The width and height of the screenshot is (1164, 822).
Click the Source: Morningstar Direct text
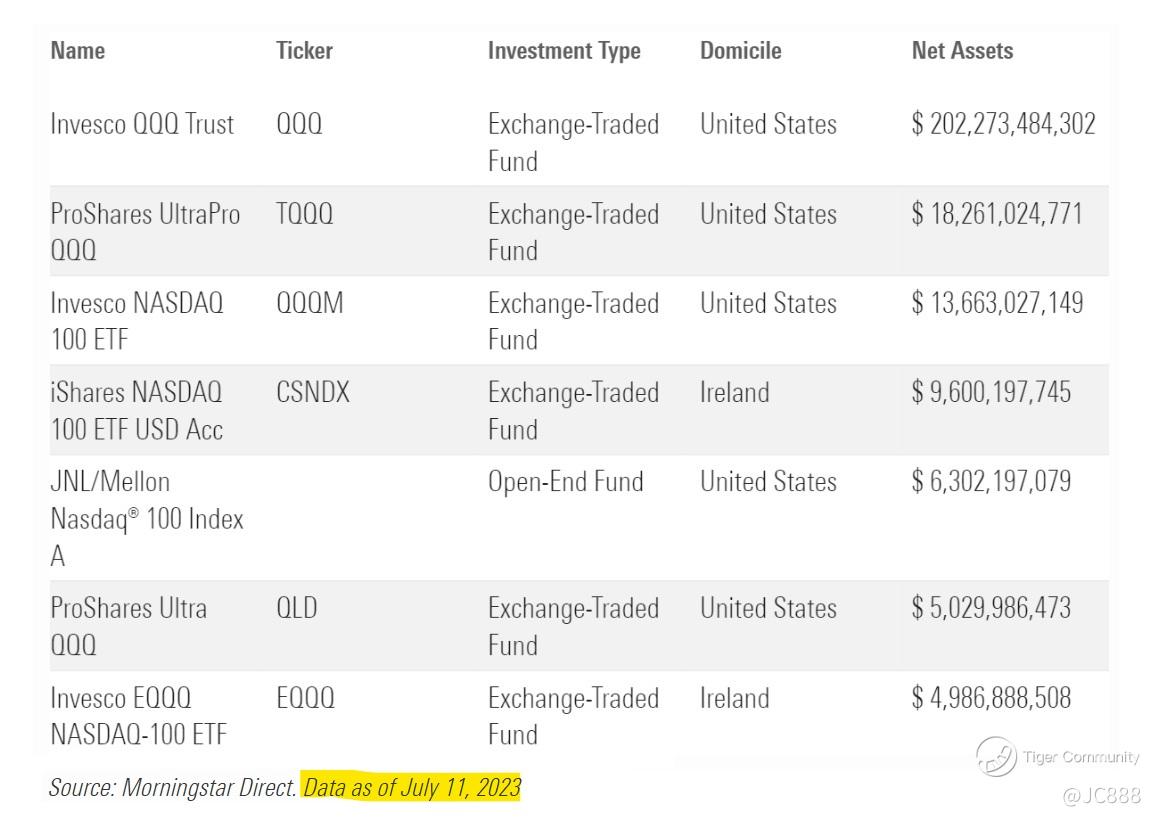173,788
